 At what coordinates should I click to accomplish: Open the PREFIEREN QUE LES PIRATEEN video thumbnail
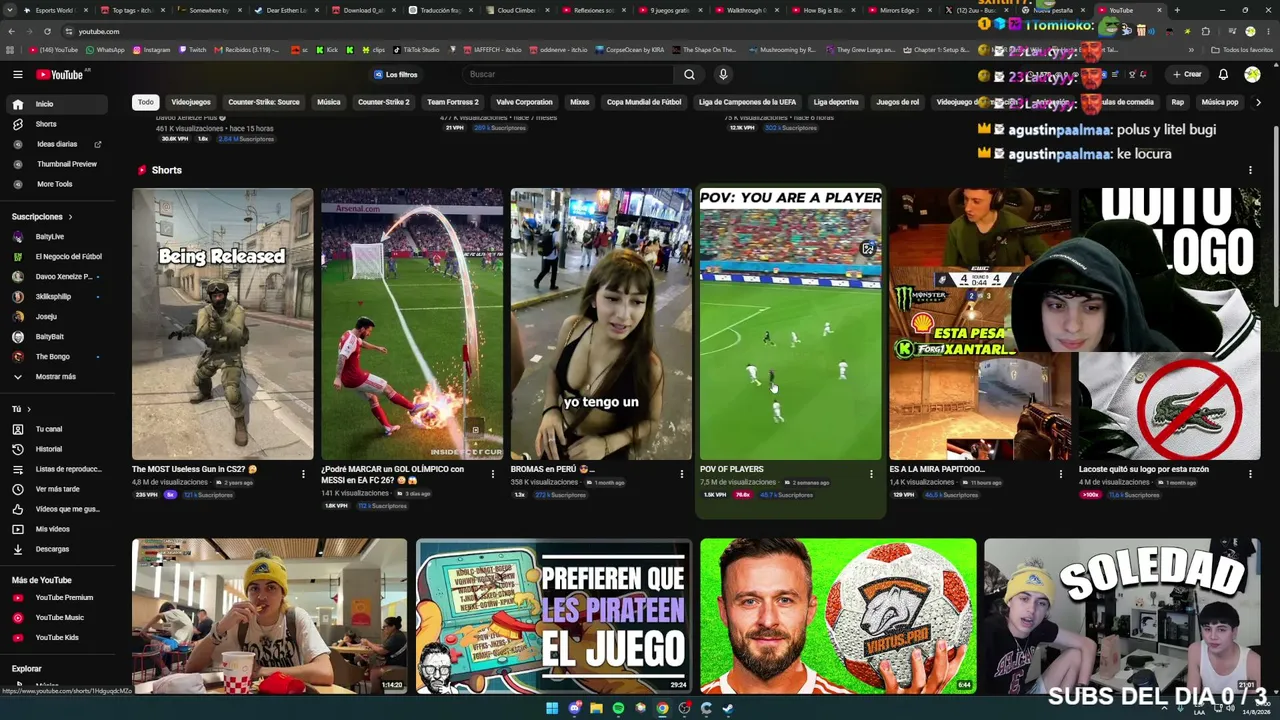pos(554,616)
